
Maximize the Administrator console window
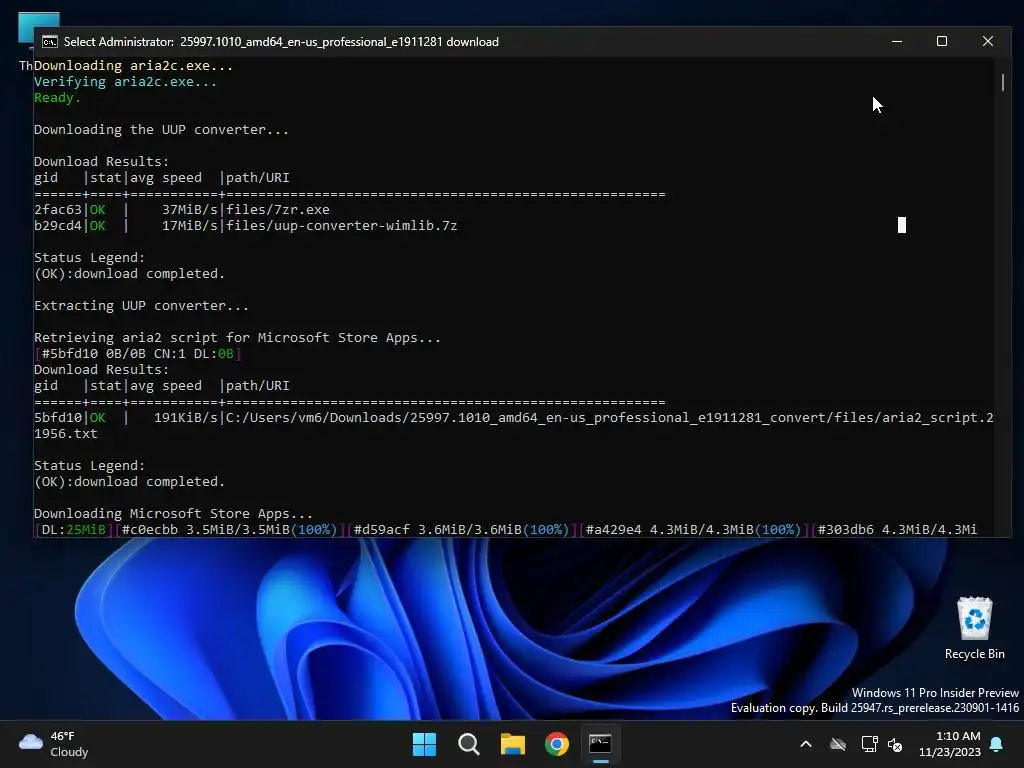coord(942,41)
